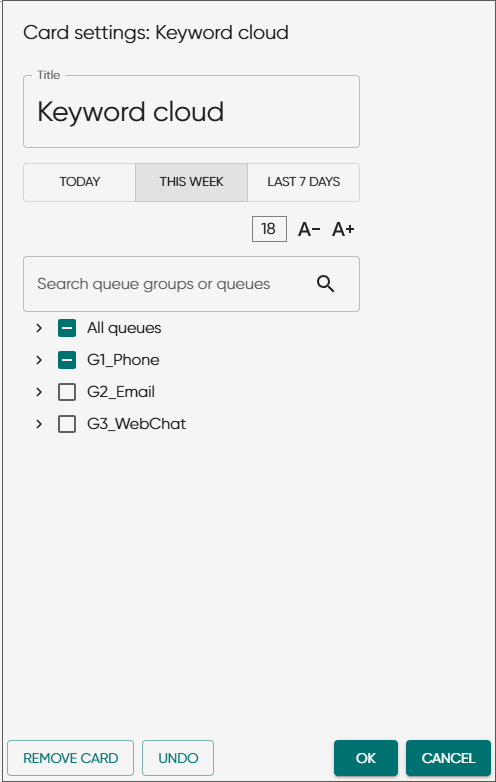The height and width of the screenshot is (782, 496).
Task: Select the TODAY time range tab
Action: 79,182
